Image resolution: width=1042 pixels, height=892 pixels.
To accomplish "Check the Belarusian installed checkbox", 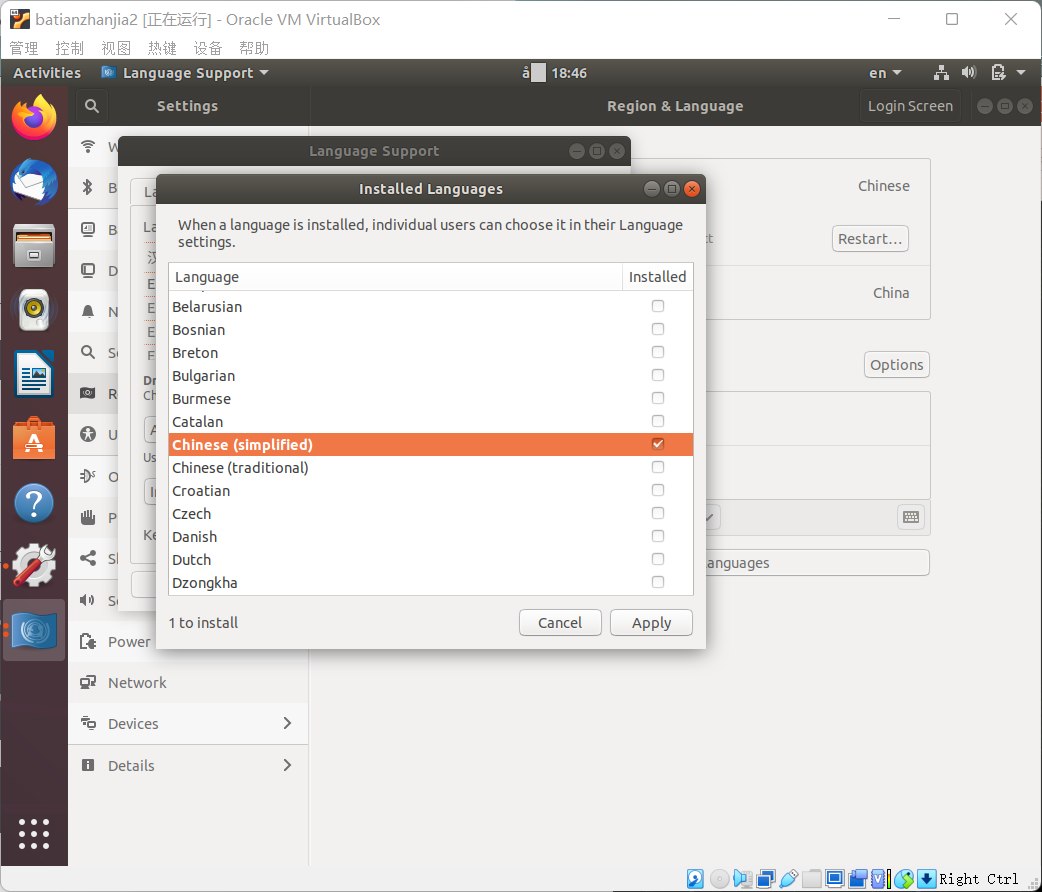I will point(658,306).
